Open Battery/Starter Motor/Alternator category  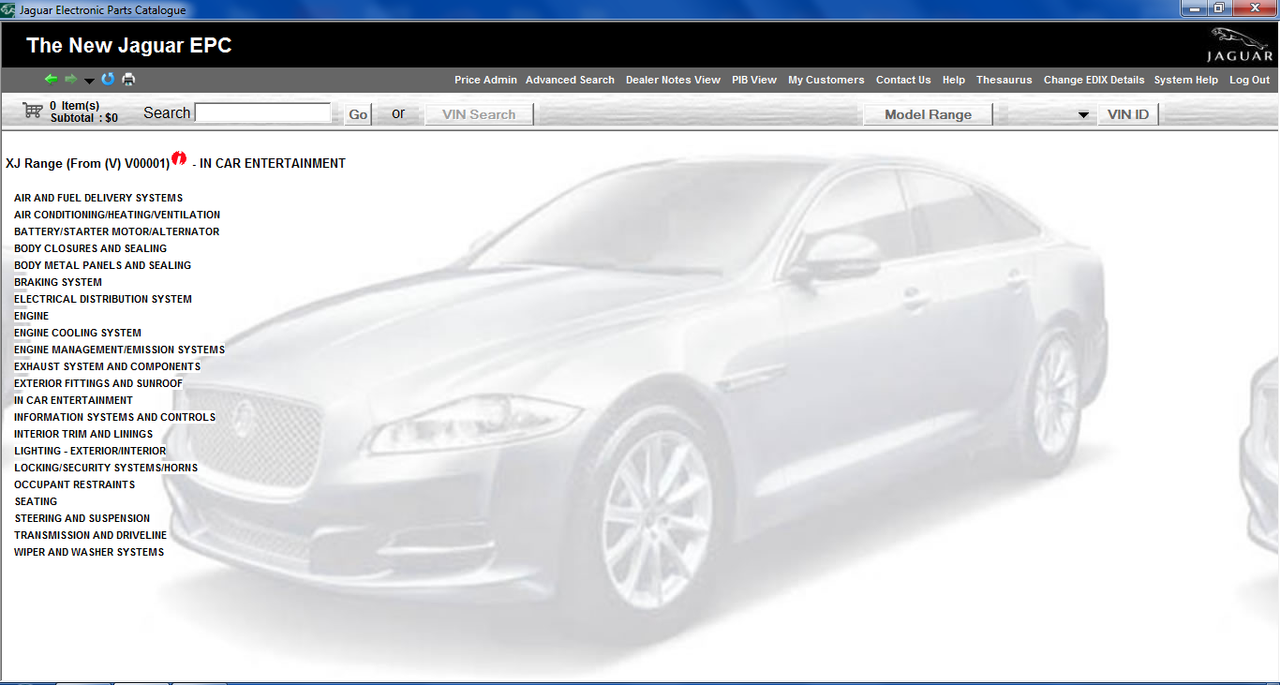click(x=117, y=232)
